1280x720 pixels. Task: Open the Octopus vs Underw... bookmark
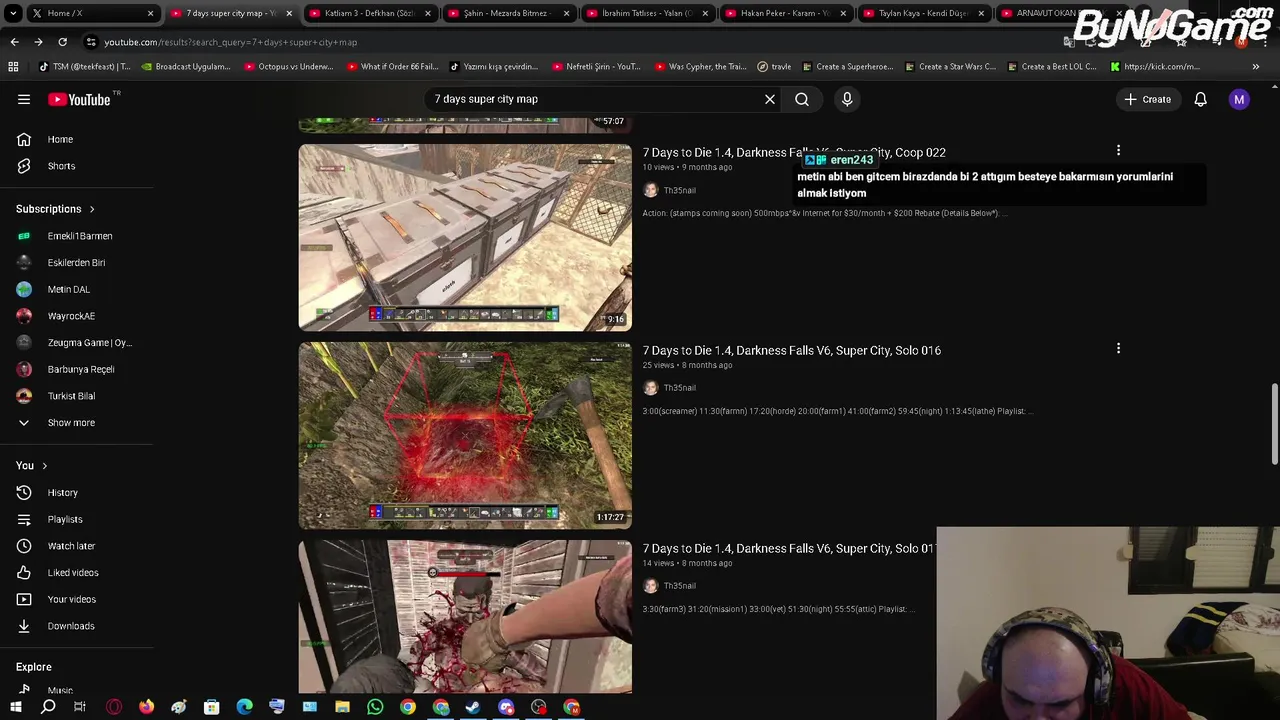(288, 67)
